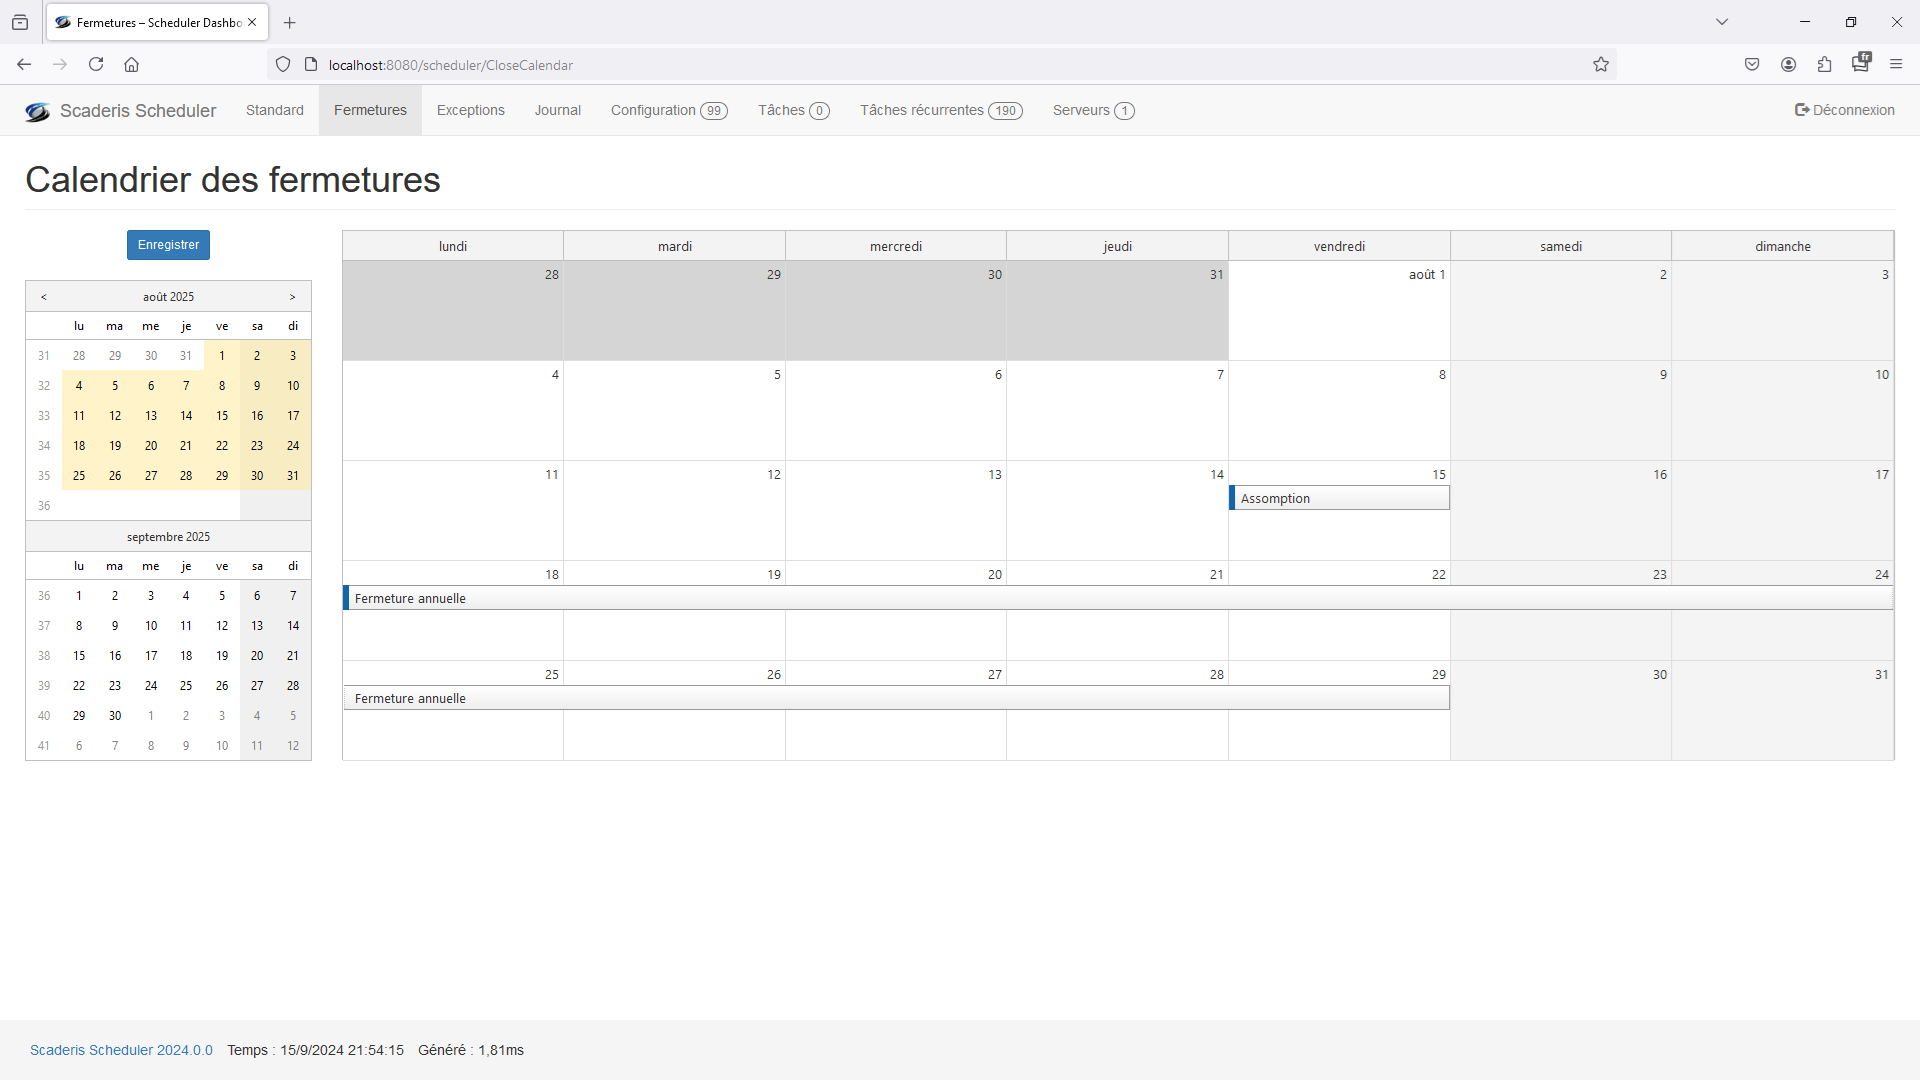
Task: Go to the next month in the mini calendar
Action: (292, 297)
